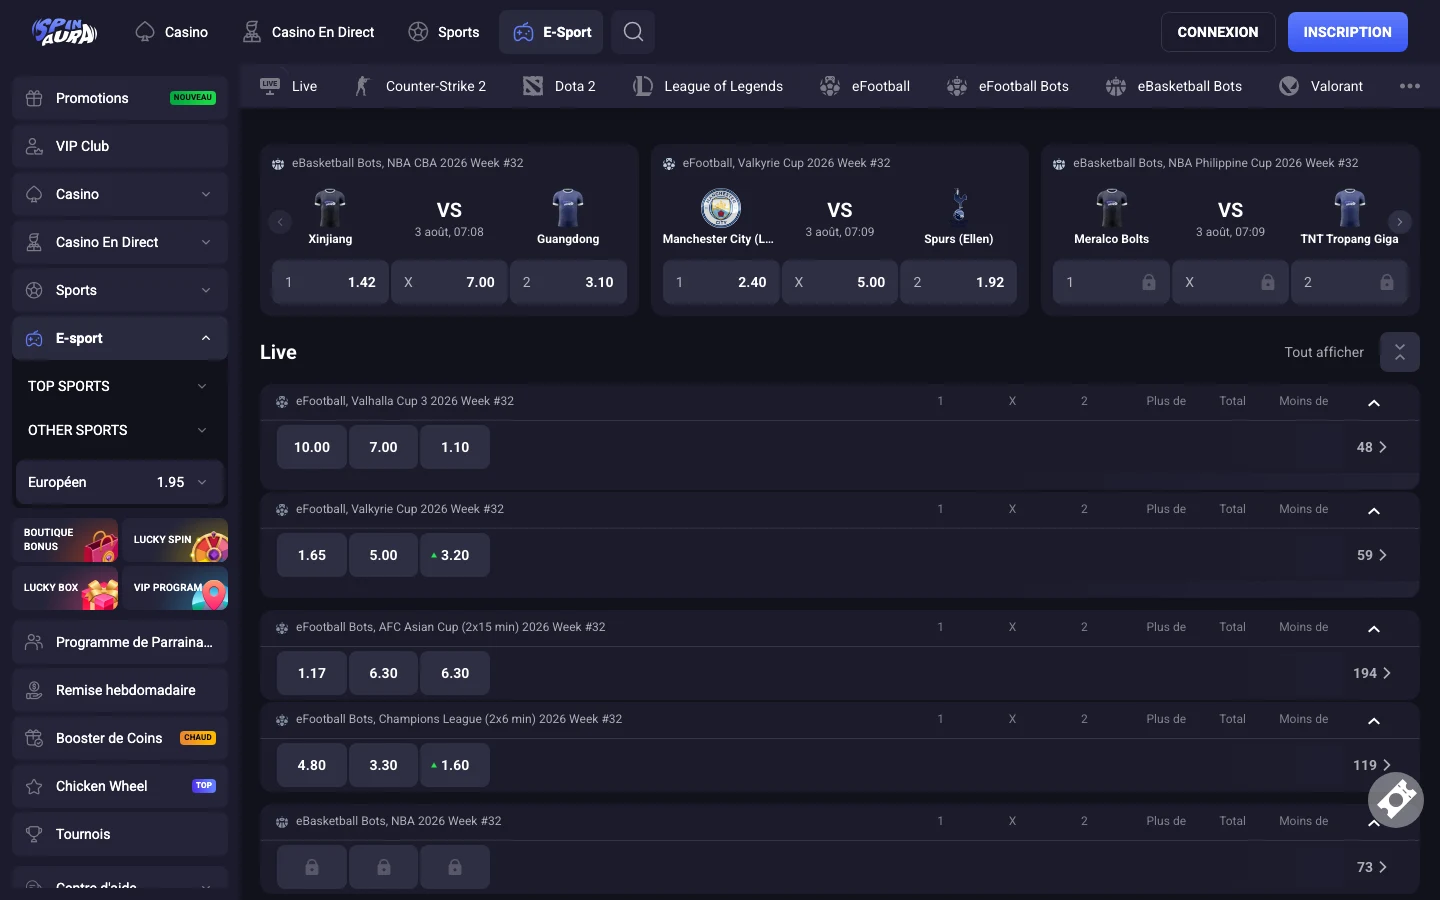The width and height of the screenshot is (1440, 900).
Task: Collapse all live events with Tout afficher toggle
Action: click(x=1400, y=352)
